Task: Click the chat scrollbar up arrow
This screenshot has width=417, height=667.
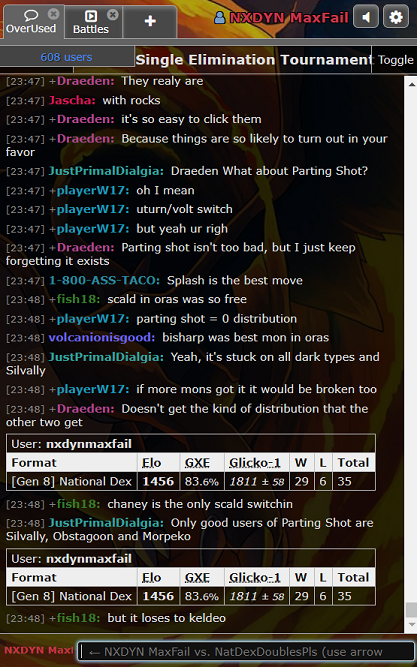Action: pos(411,84)
